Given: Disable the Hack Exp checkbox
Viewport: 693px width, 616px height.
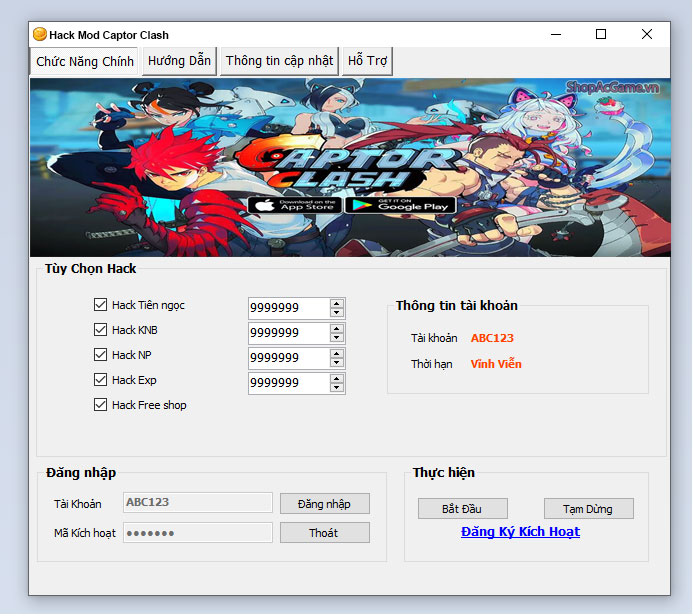Looking at the screenshot, I should 100,380.
